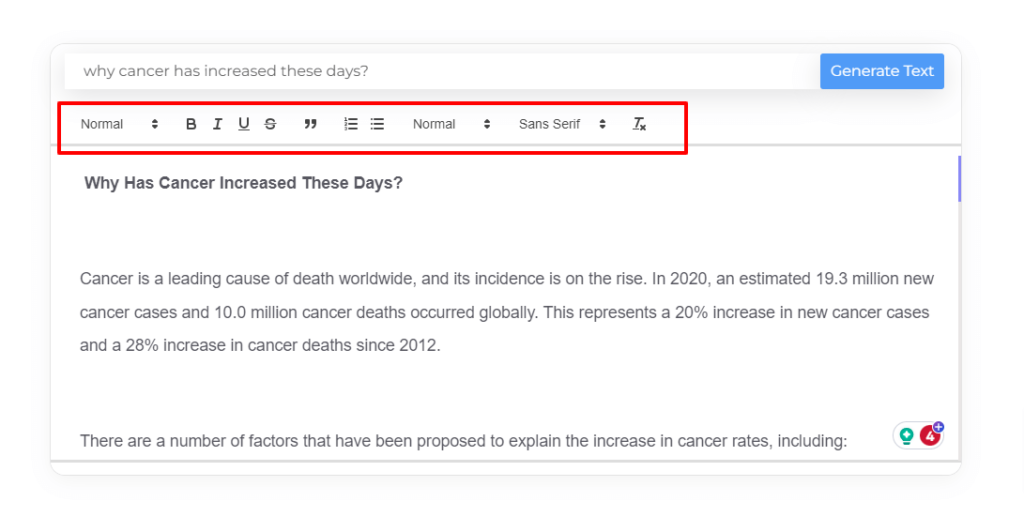
Task: Open the Sans Serif font dropdown
Action: coord(562,124)
